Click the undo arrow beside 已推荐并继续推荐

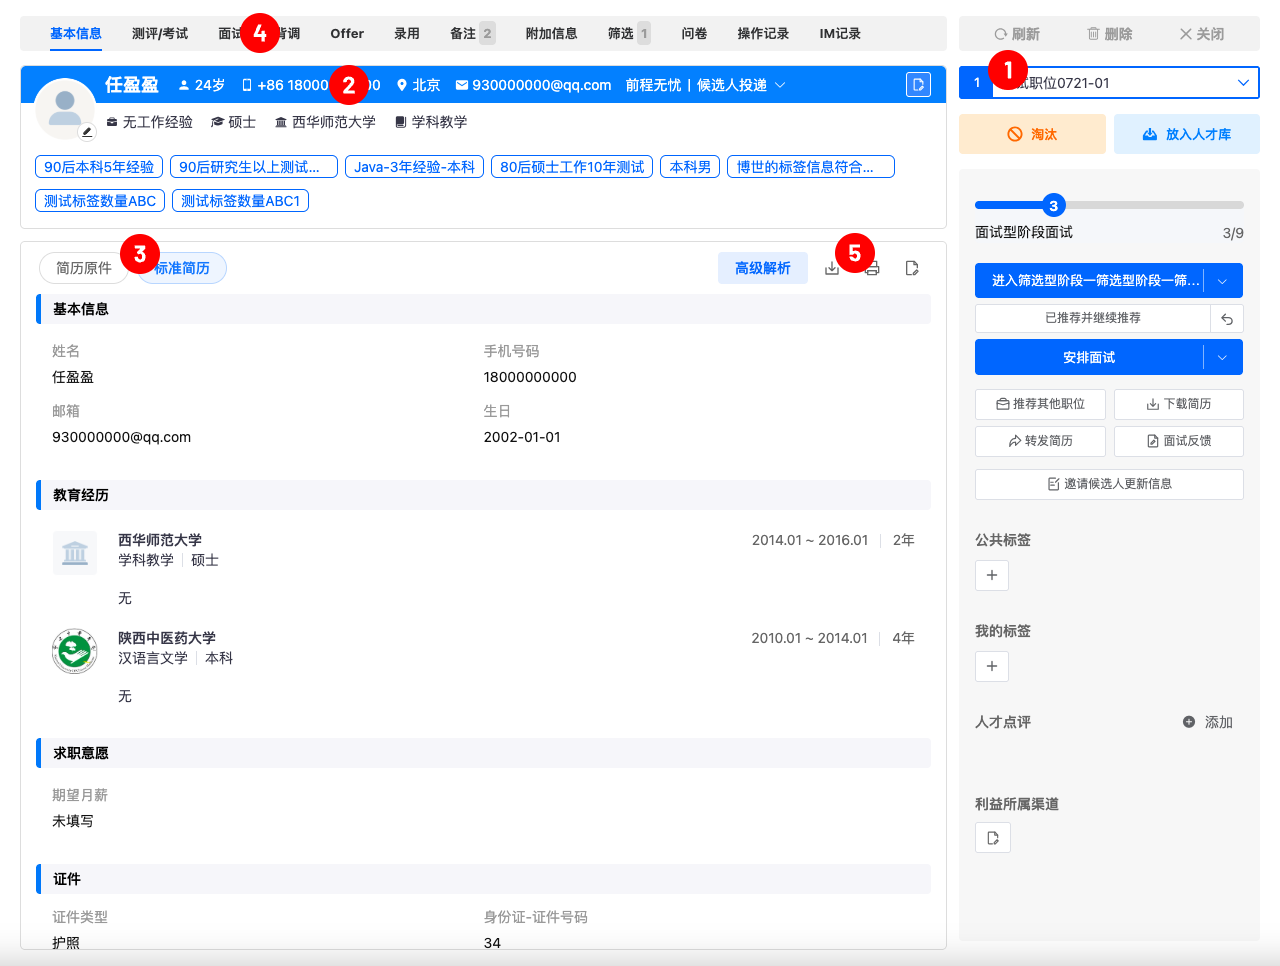click(1227, 319)
